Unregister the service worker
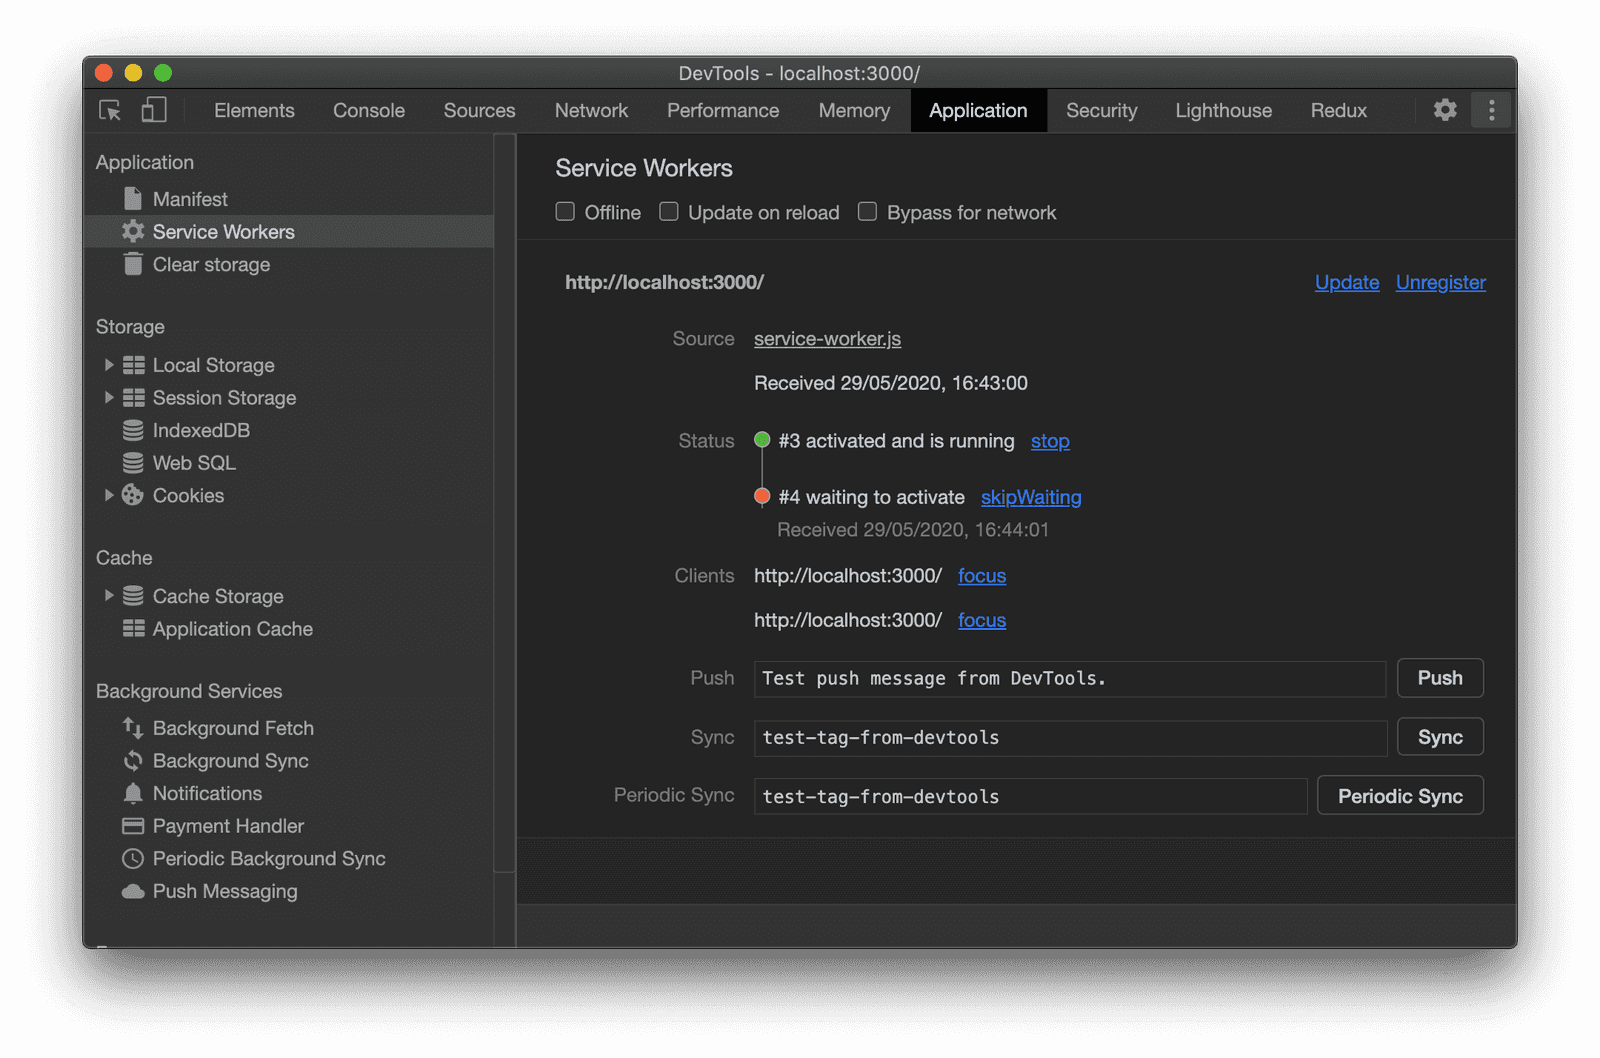 point(1440,282)
